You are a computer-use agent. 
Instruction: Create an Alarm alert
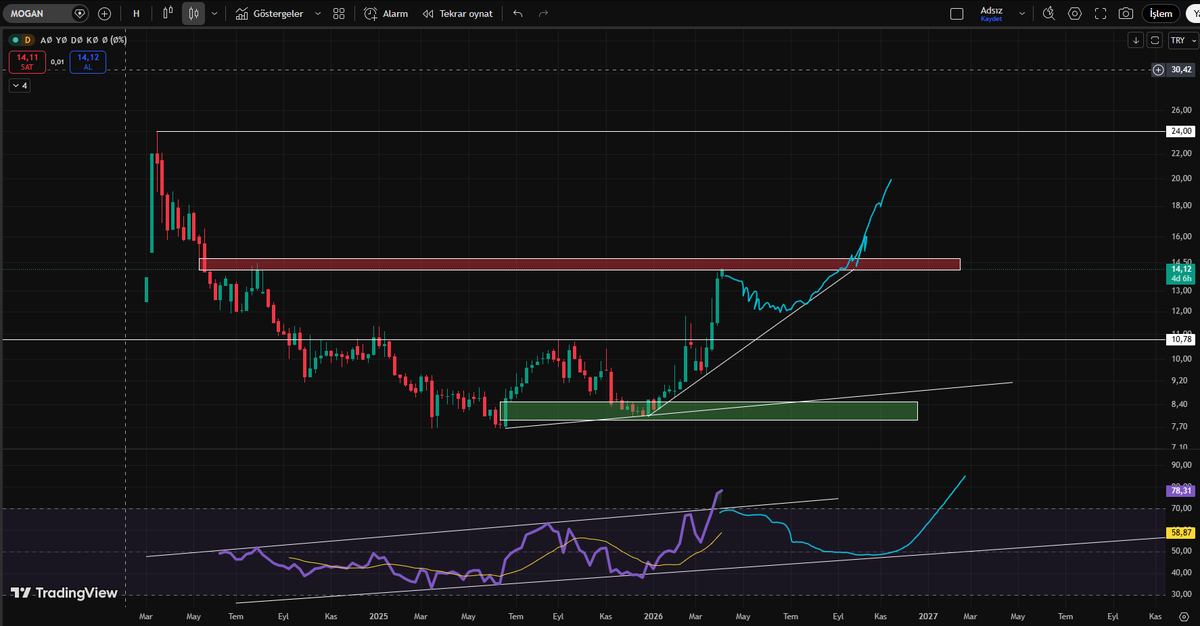click(385, 14)
